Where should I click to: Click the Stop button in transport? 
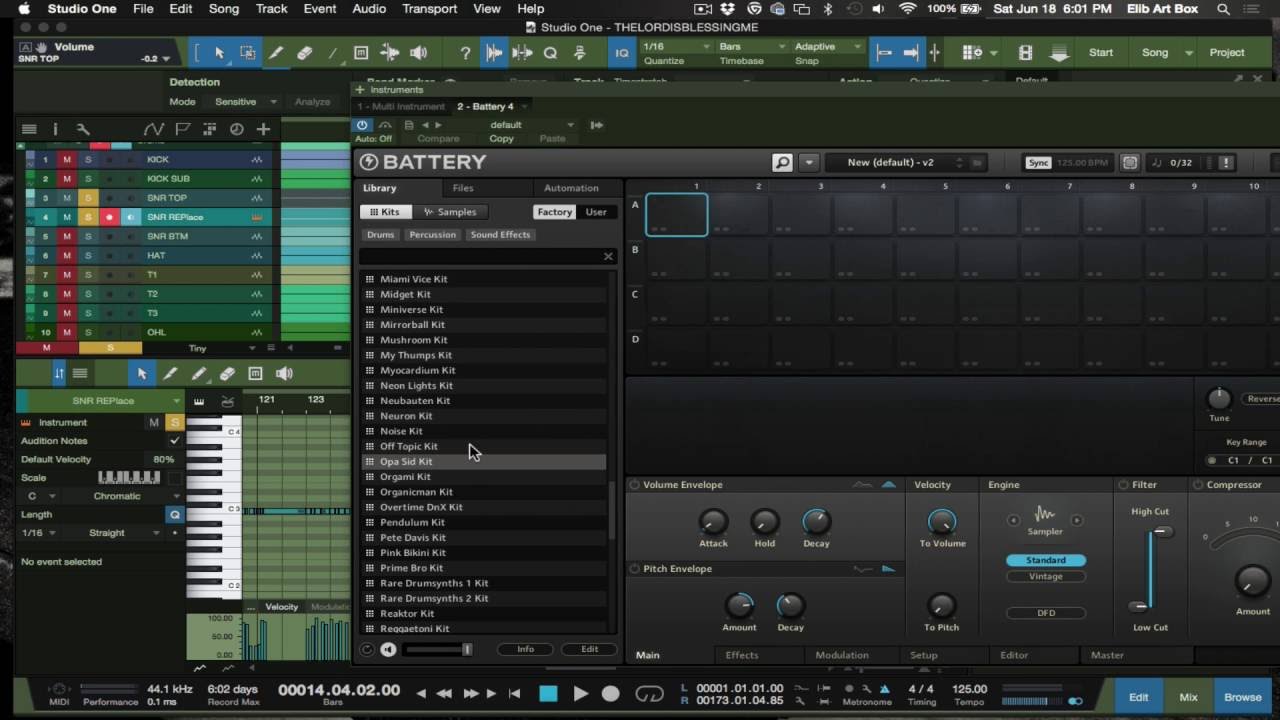click(548, 694)
